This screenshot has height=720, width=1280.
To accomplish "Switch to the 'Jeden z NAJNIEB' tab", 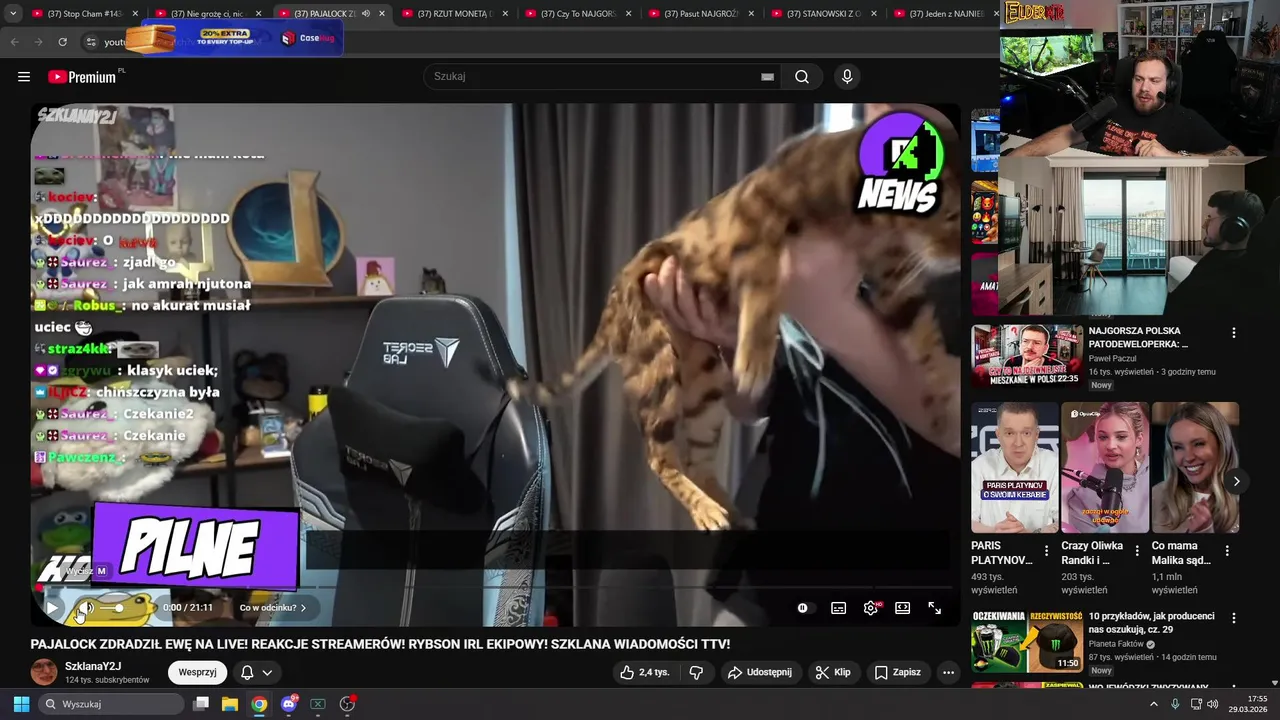I will point(946,14).
